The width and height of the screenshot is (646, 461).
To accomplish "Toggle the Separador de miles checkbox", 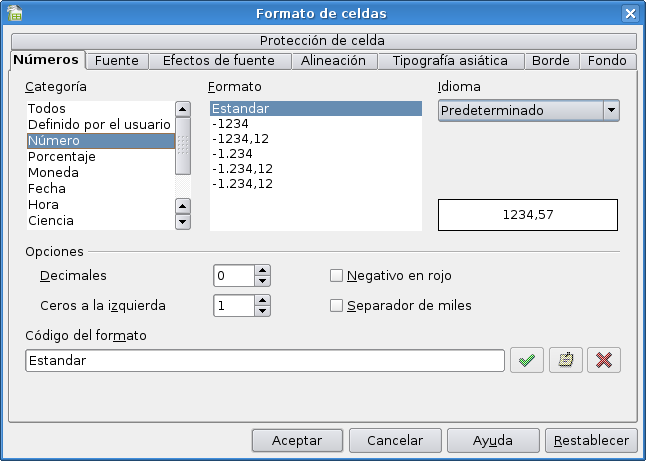I will [x=337, y=305].
